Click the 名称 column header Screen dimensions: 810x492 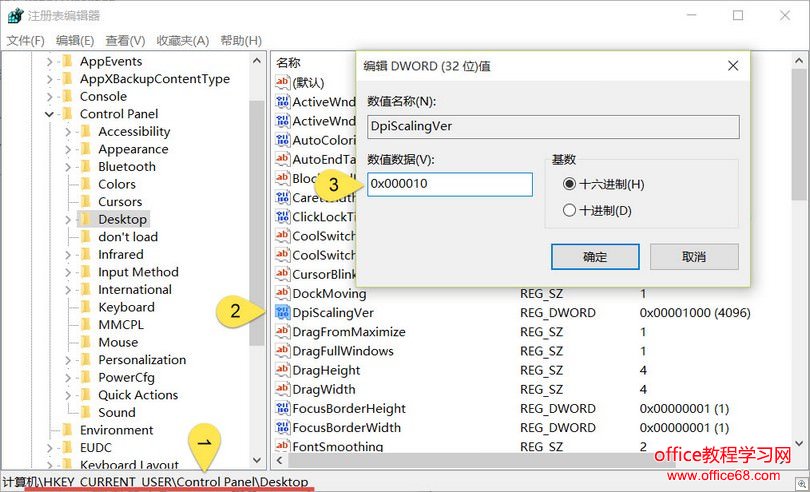[288, 63]
